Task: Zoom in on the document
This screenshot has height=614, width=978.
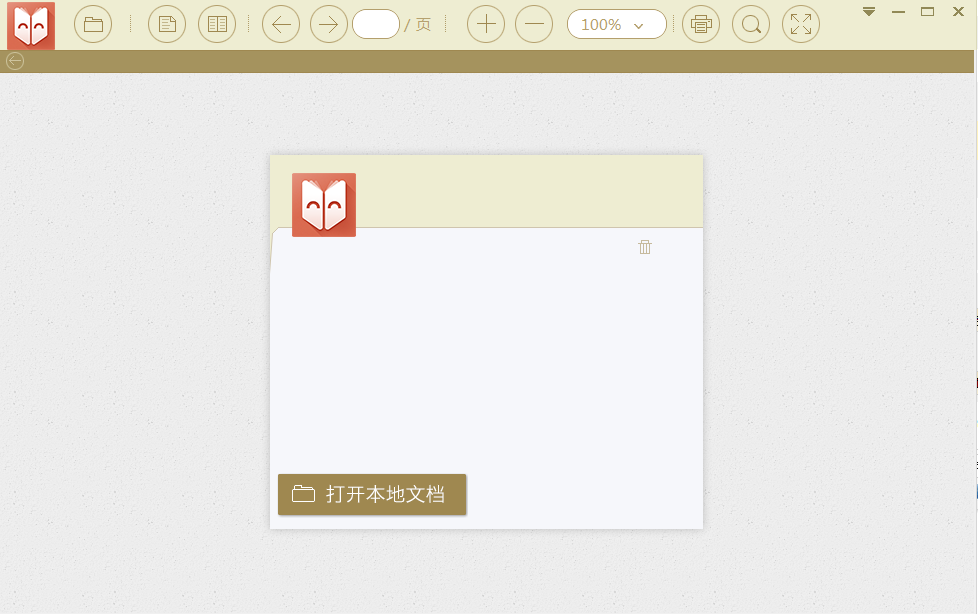Action: [486, 24]
